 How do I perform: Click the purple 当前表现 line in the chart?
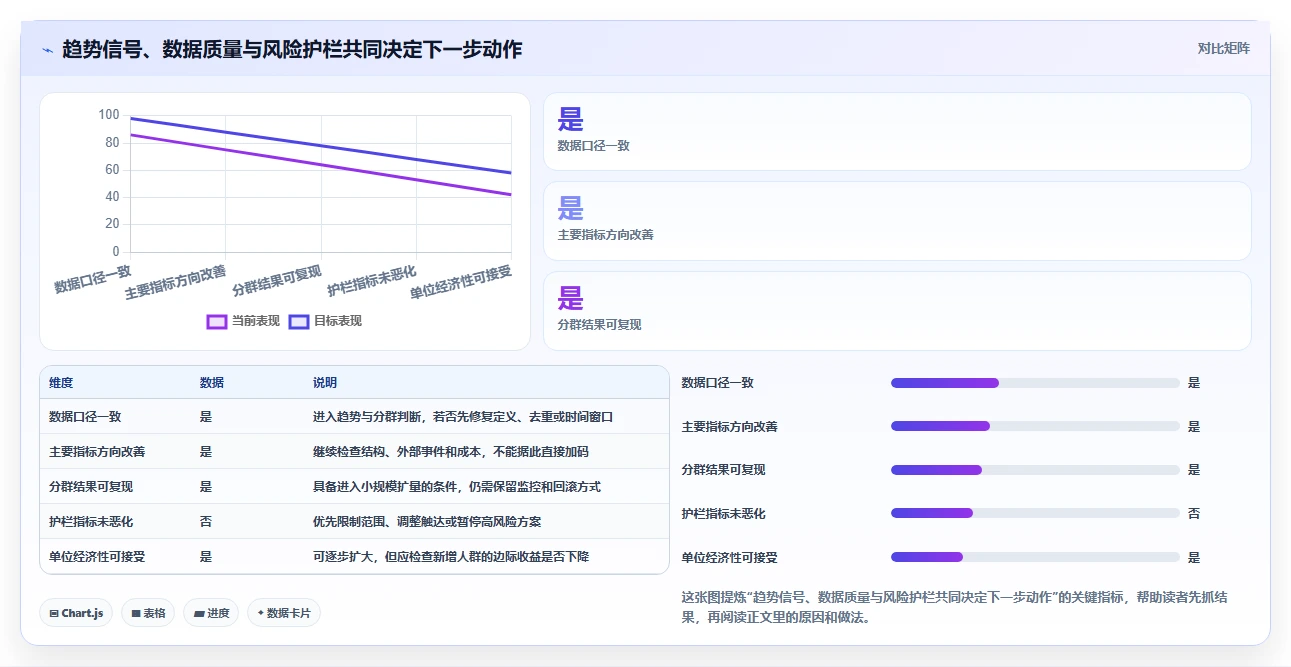(x=320, y=165)
